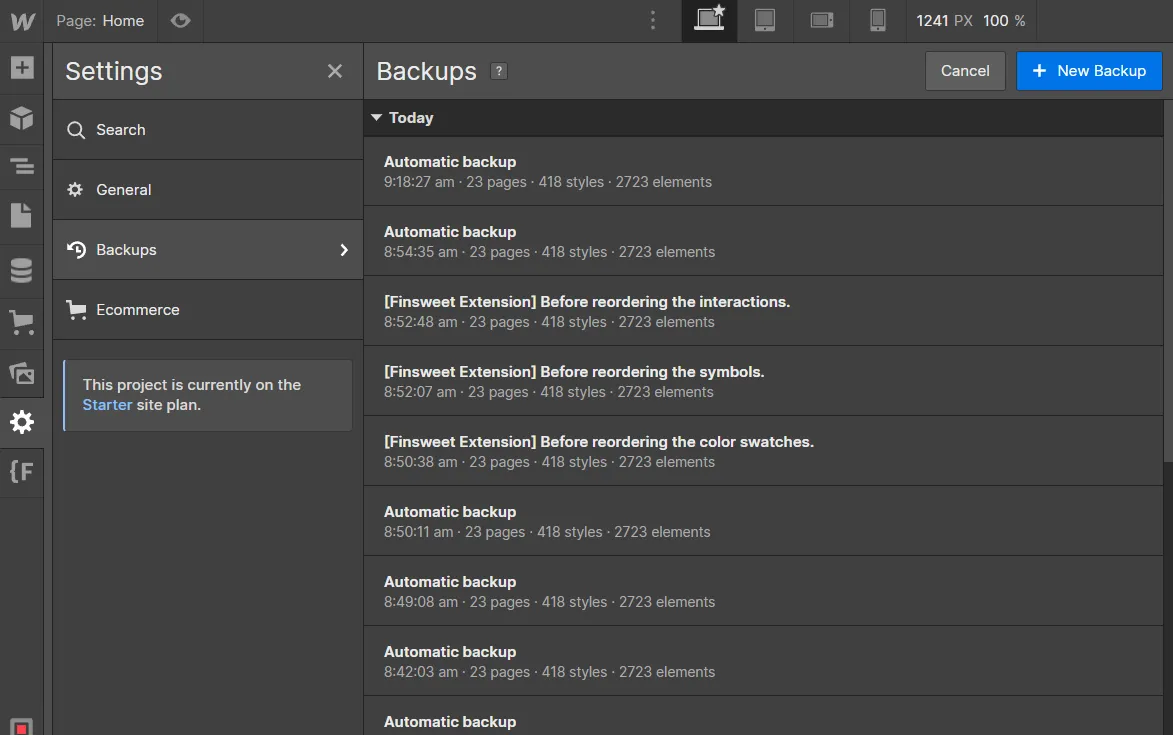Open the Finsweet Extension panel
1173x735 pixels.
(x=22, y=472)
